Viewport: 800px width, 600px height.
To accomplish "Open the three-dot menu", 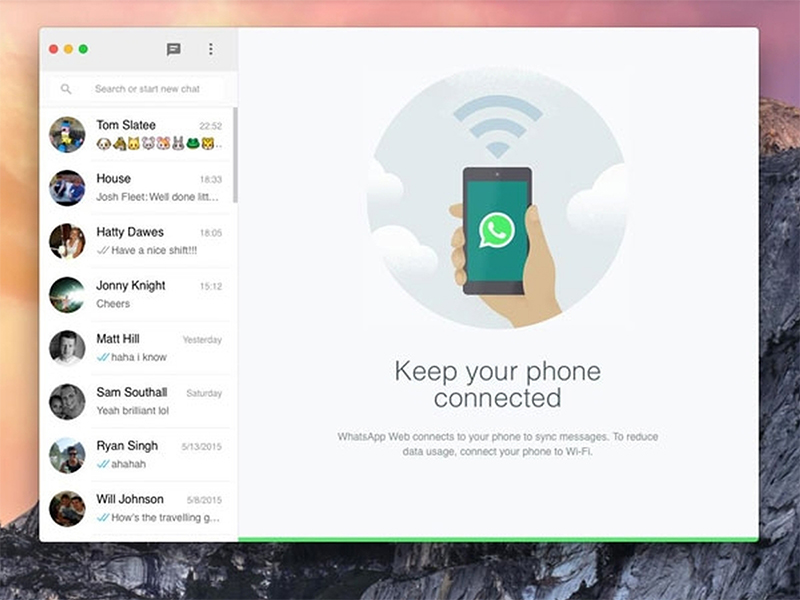I will 211,49.
